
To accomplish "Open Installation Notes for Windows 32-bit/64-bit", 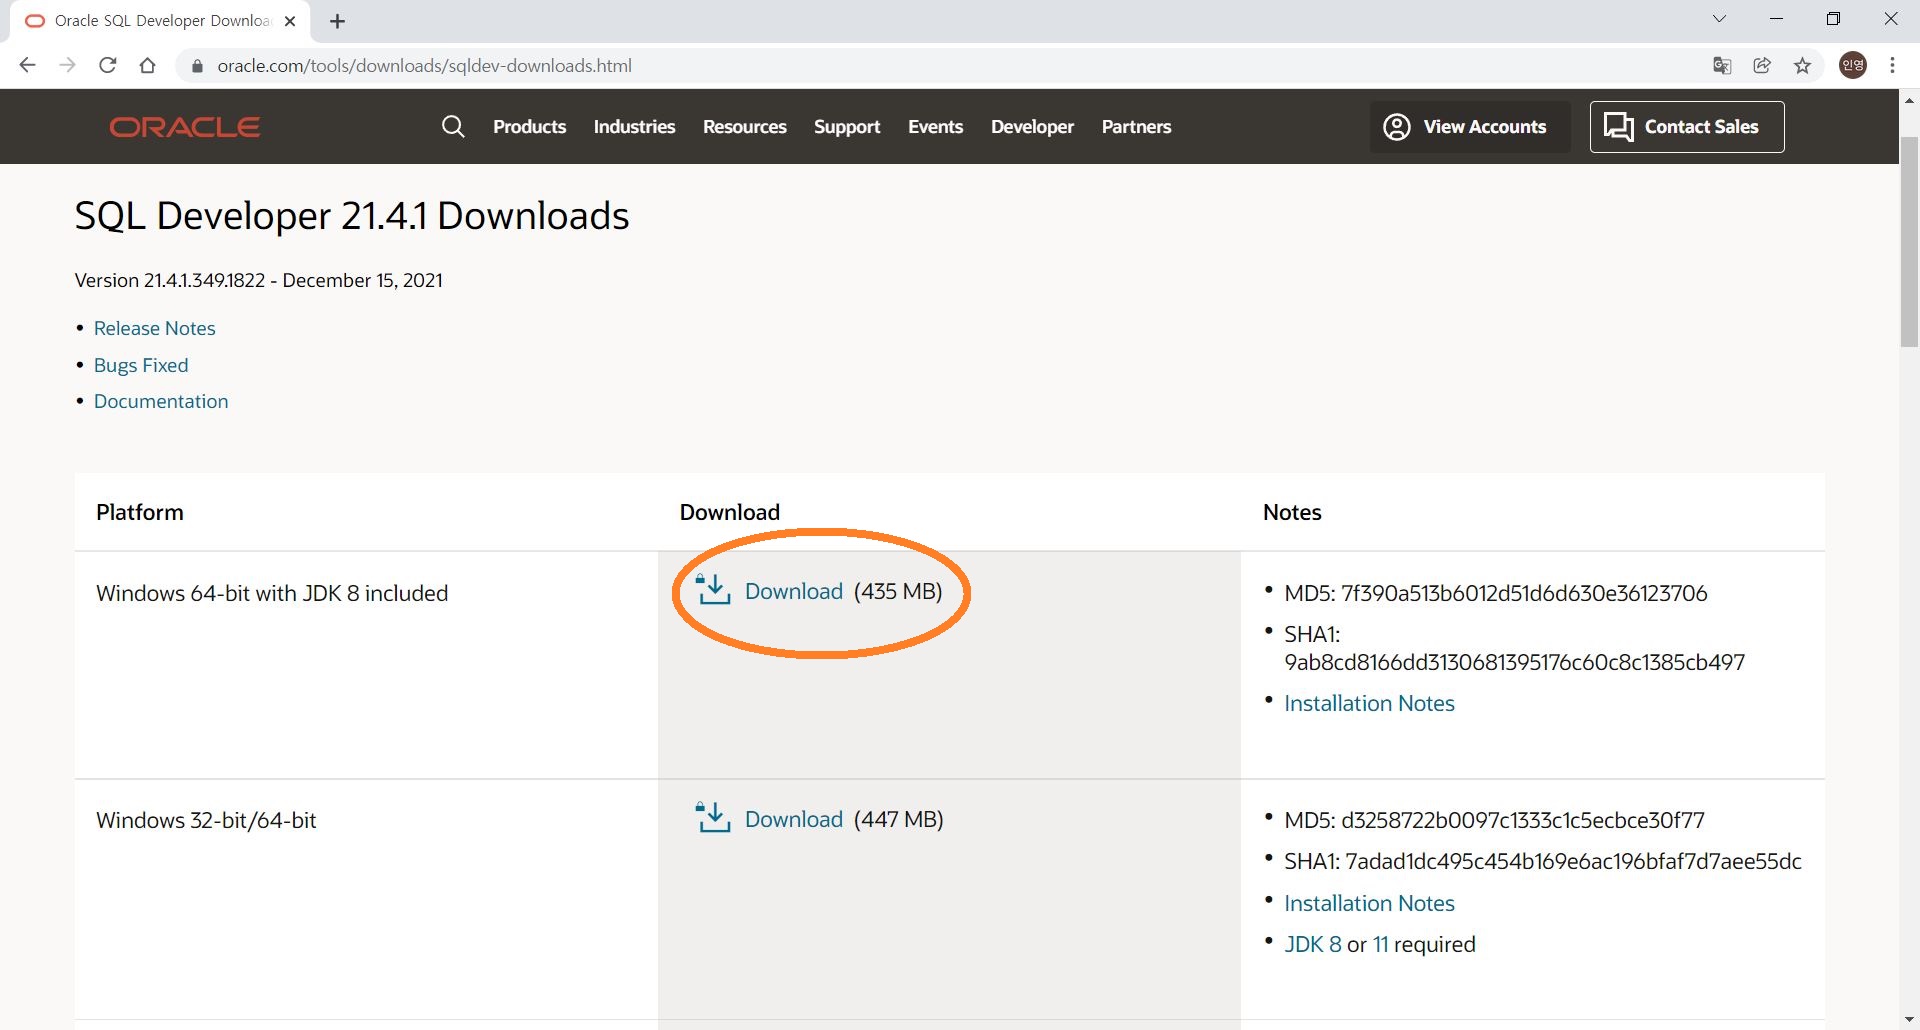I will click(1369, 903).
